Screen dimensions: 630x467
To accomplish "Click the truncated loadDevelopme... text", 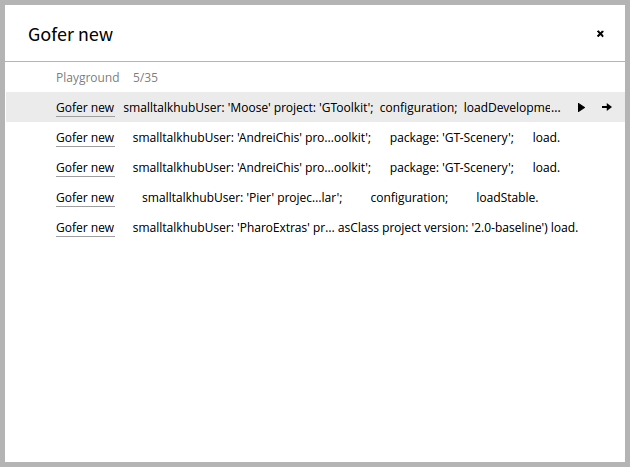I will pos(512,108).
